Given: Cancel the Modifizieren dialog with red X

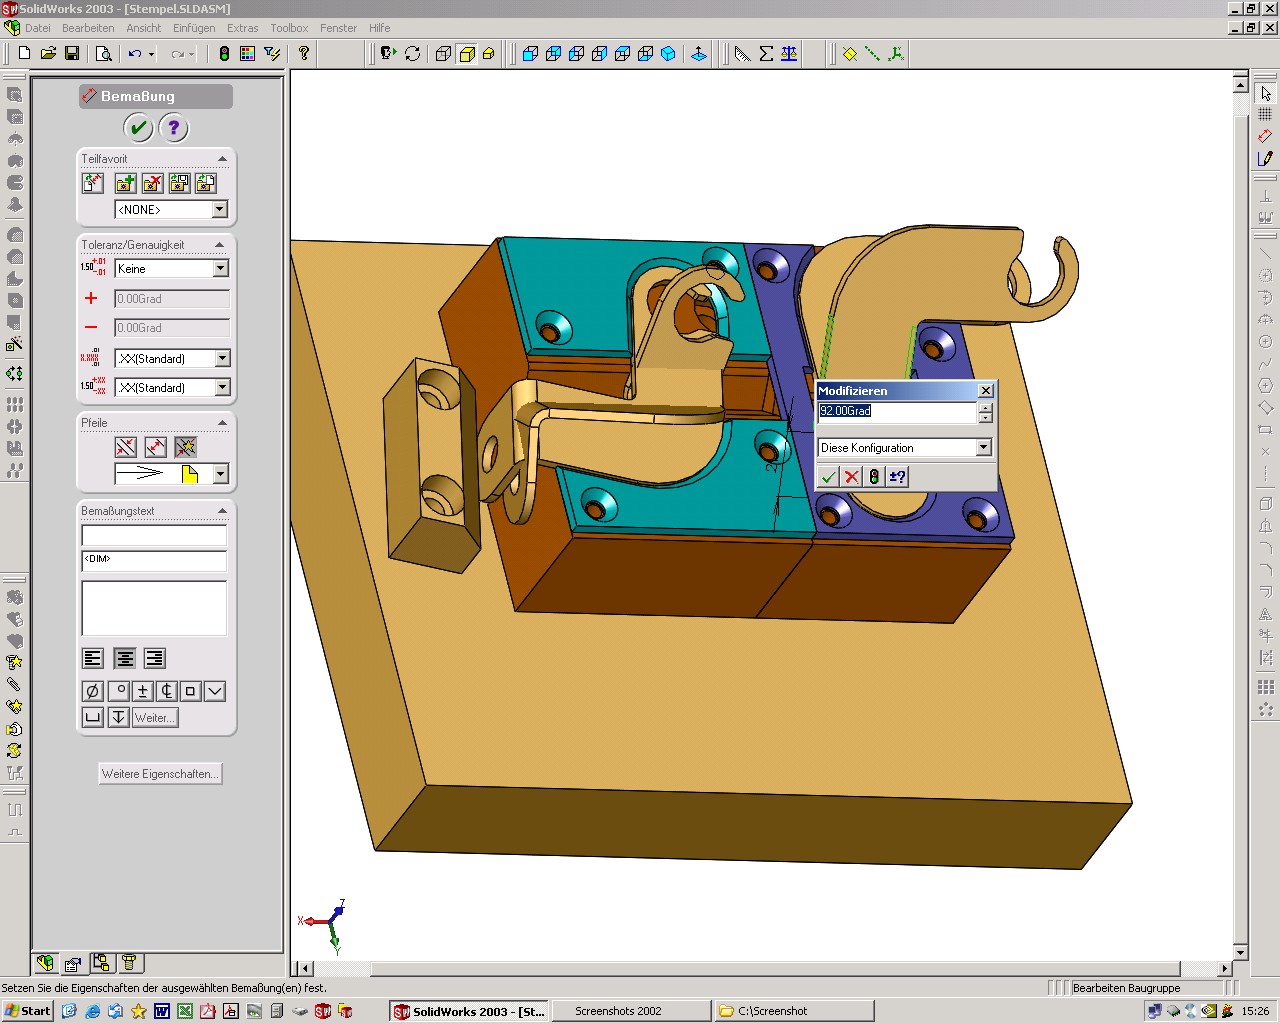Looking at the screenshot, I should [851, 477].
